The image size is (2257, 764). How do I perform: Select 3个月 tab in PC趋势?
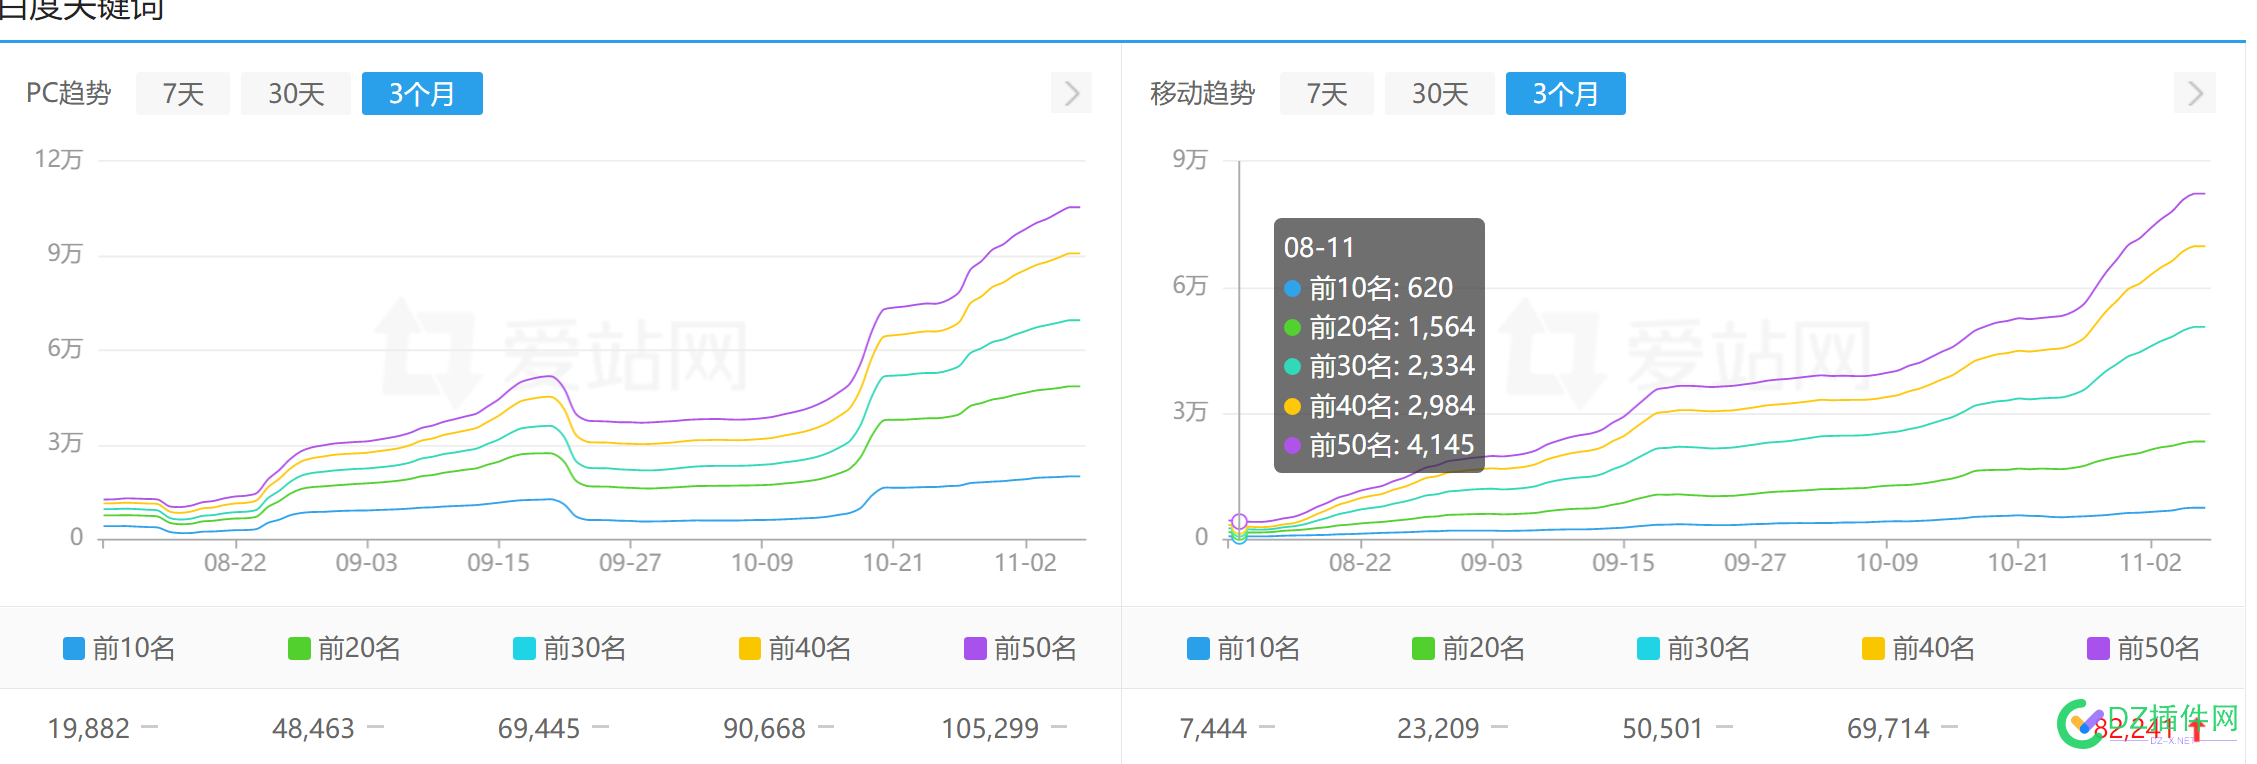[x=422, y=94]
